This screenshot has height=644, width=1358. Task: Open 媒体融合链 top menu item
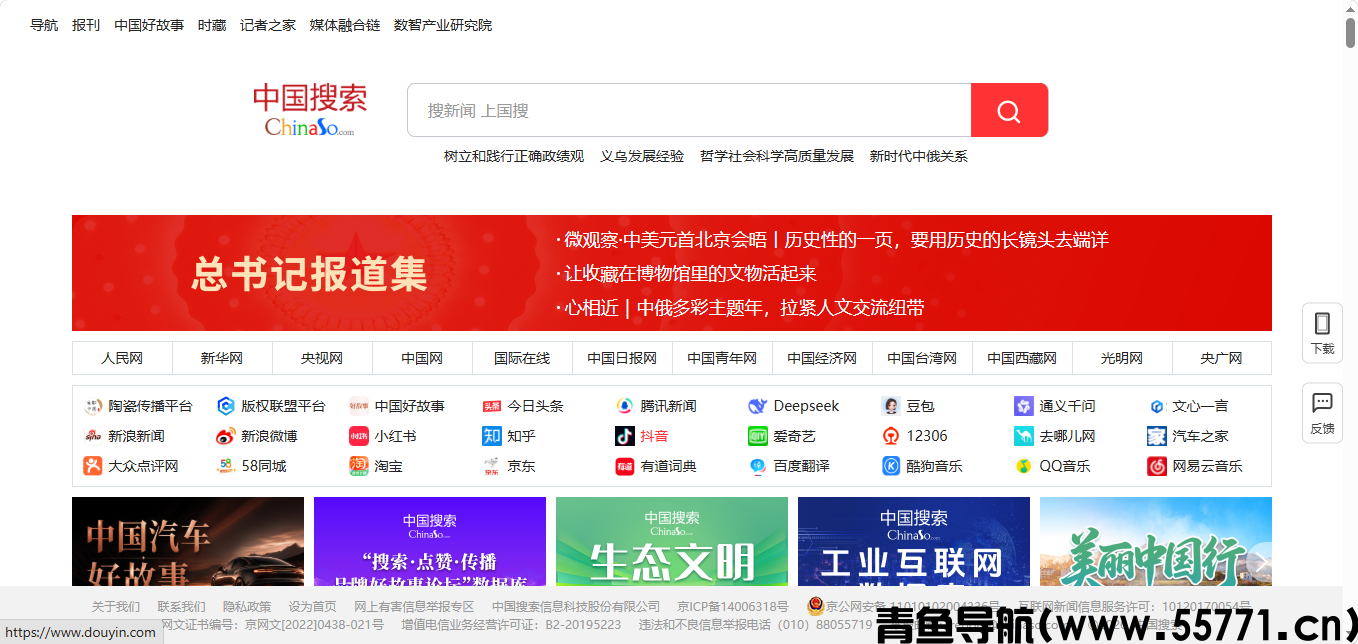[345, 25]
